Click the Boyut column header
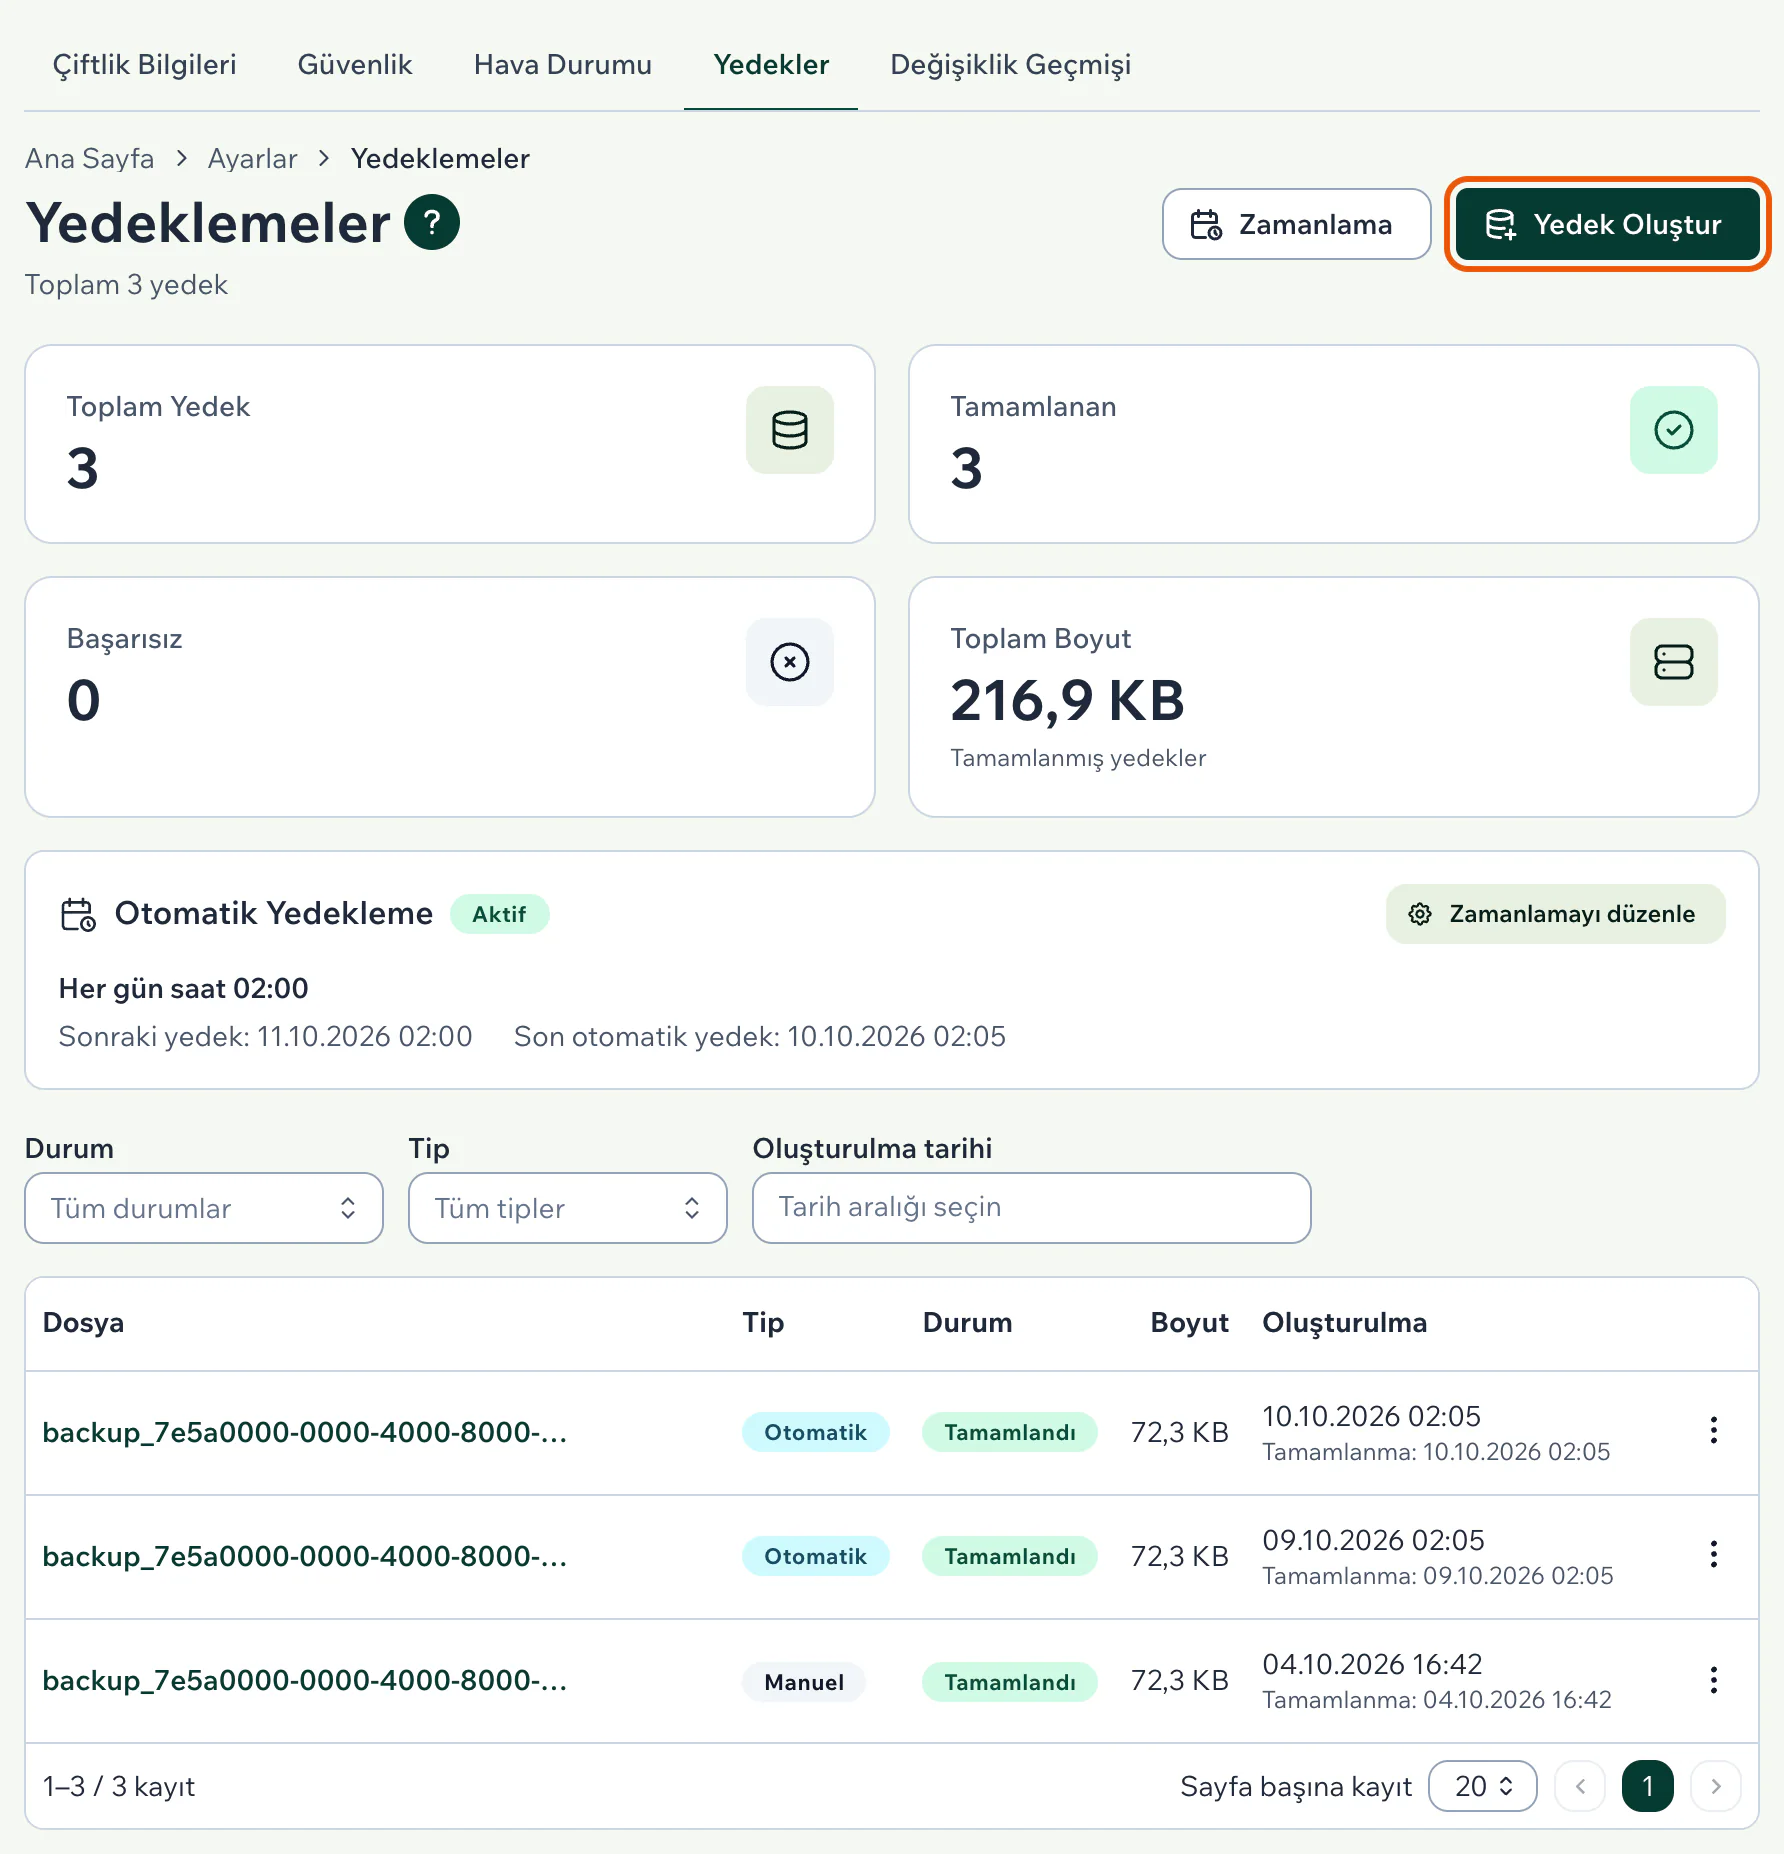Screen dimensions: 1784x1854 click(x=1190, y=1322)
